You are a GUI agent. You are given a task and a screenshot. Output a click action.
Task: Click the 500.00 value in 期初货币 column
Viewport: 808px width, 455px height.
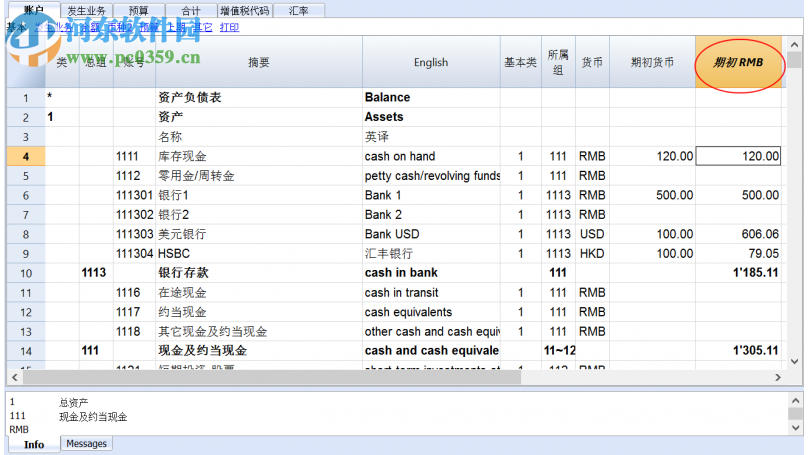pos(652,195)
